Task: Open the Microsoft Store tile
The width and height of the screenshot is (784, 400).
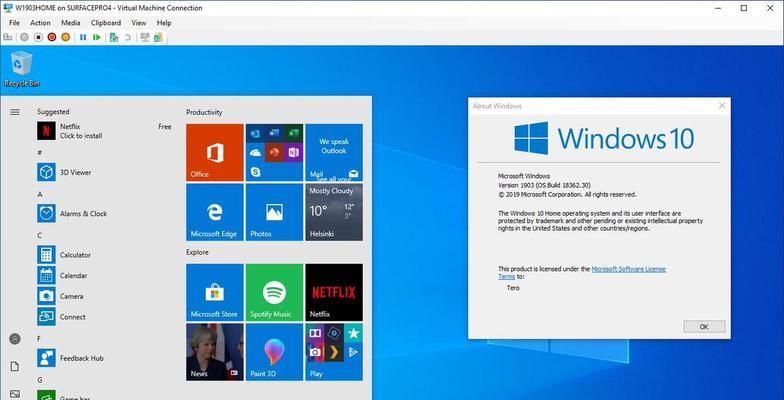Action: (215, 292)
